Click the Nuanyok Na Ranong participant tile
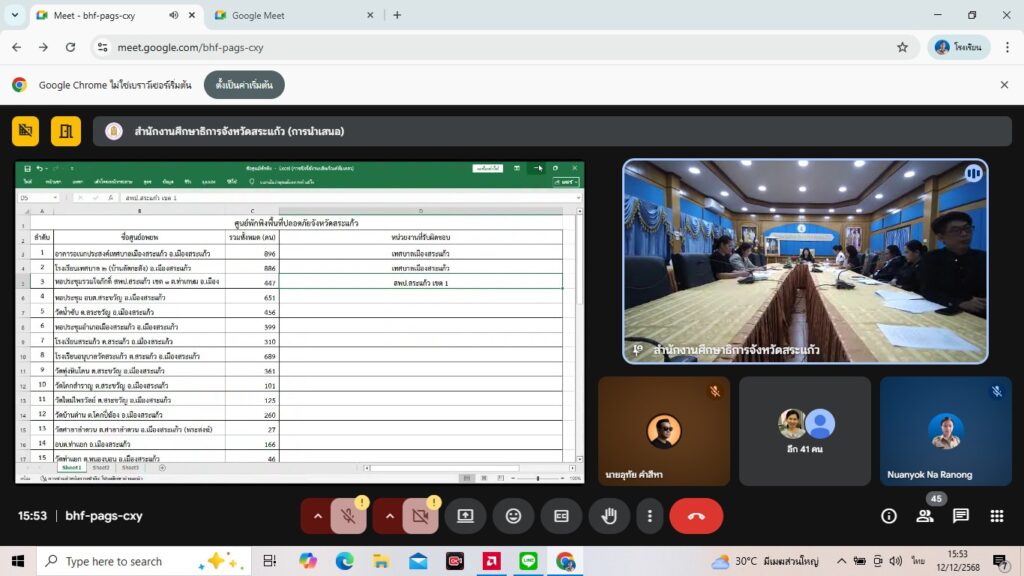Screen dimensions: 1024x576 tap(945, 431)
